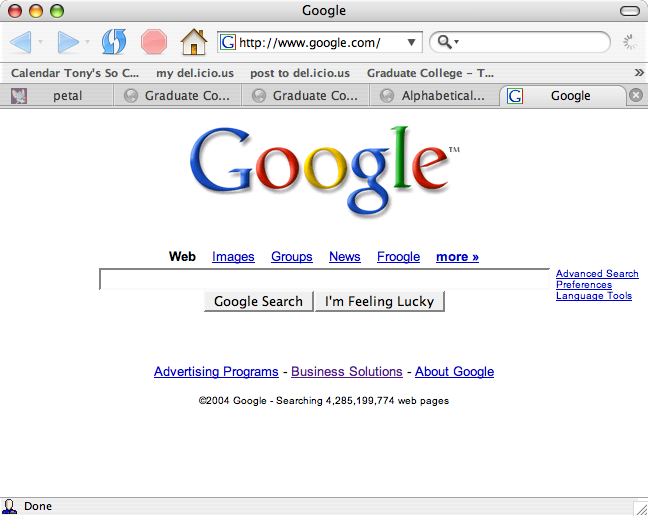Toggle the toolbar with the title bar pill button
648x516 pixels.
[629, 11]
